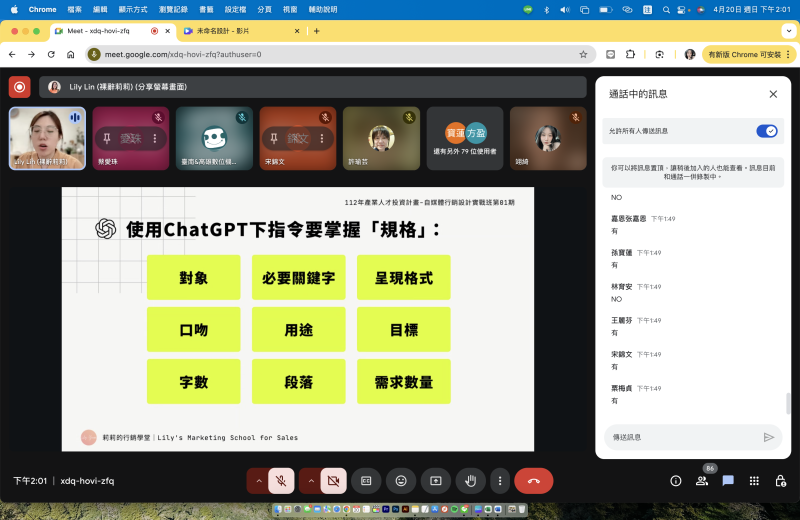
Task: Open Spotlight search in menu bar
Action: pyautogui.click(x=666, y=10)
